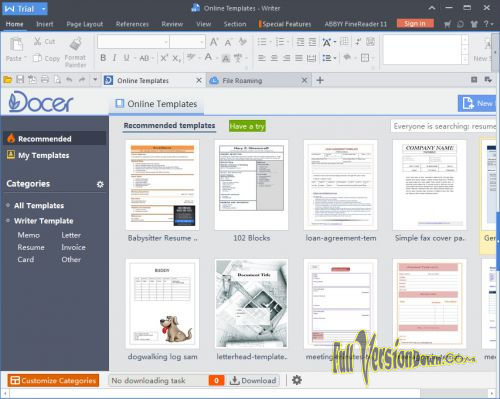The width and height of the screenshot is (500, 399).
Task: Click the Copy icon
Action: (37, 58)
